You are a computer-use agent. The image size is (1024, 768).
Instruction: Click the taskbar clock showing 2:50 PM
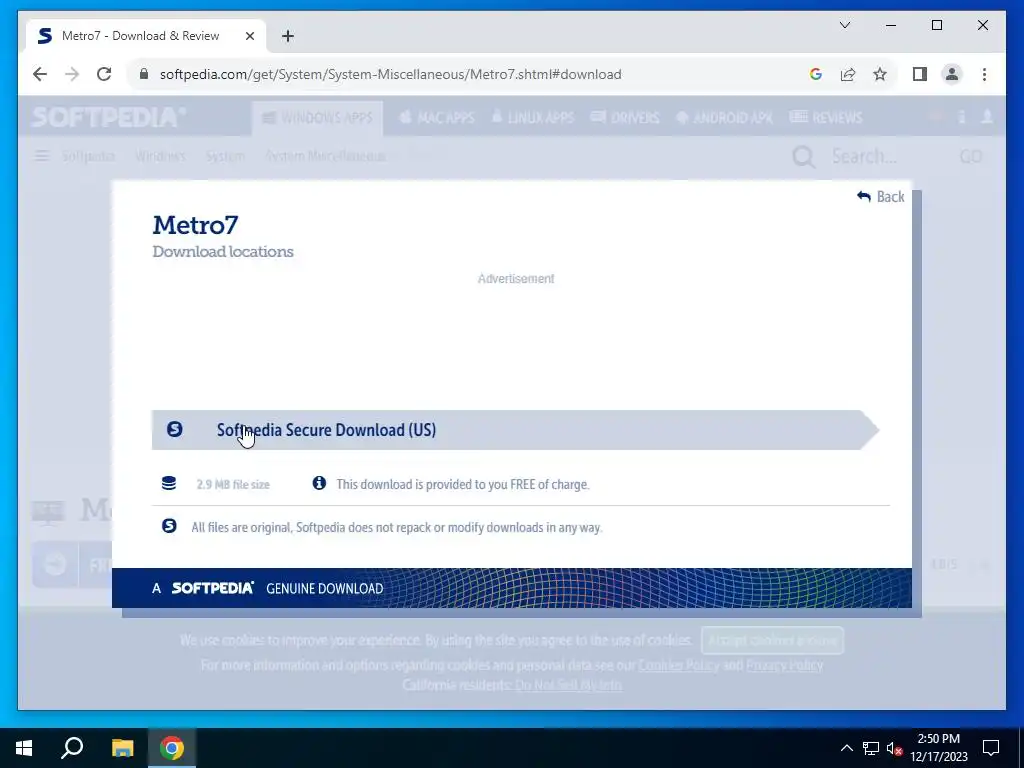[x=938, y=748]
